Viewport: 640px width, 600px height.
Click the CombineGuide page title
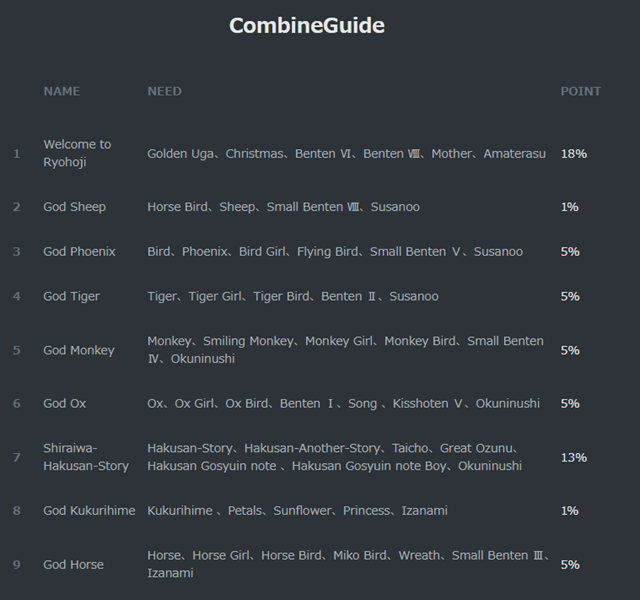[306, 26]
